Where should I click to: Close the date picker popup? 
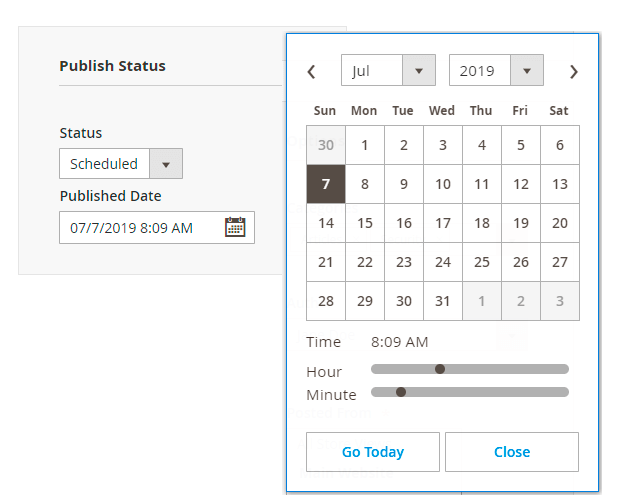512,452
